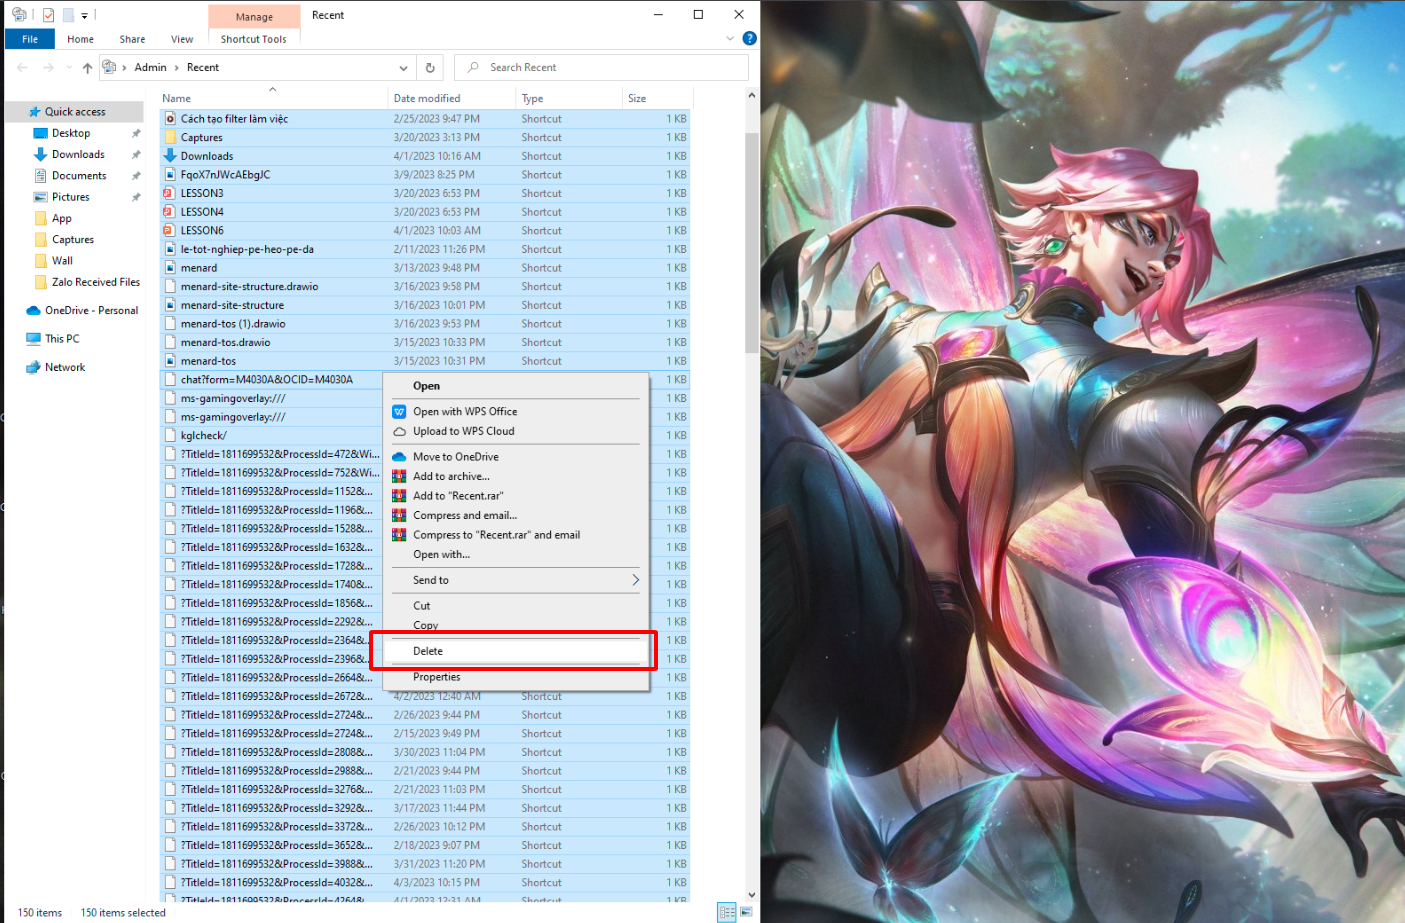Viewport: 1405px width, 923px height.
Task: Expand the address bar history dropdown
Action: tap(403, 68)
